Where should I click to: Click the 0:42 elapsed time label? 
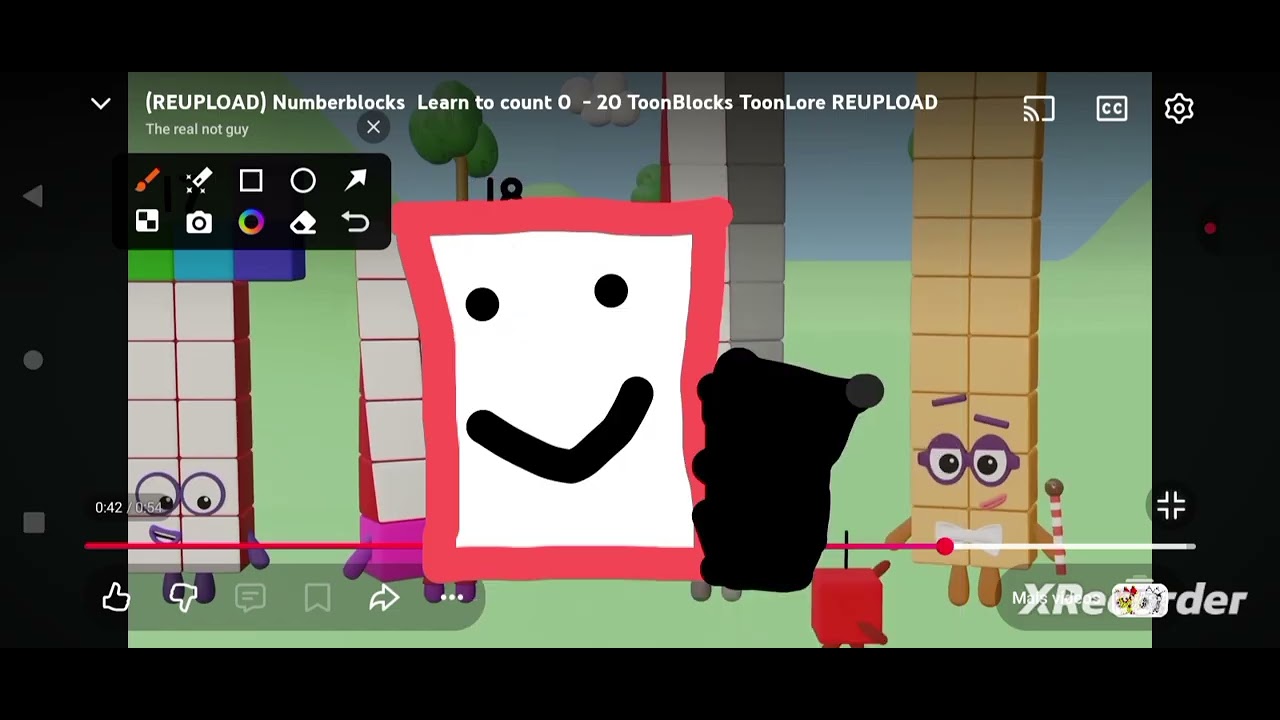[x=108, y=508]
